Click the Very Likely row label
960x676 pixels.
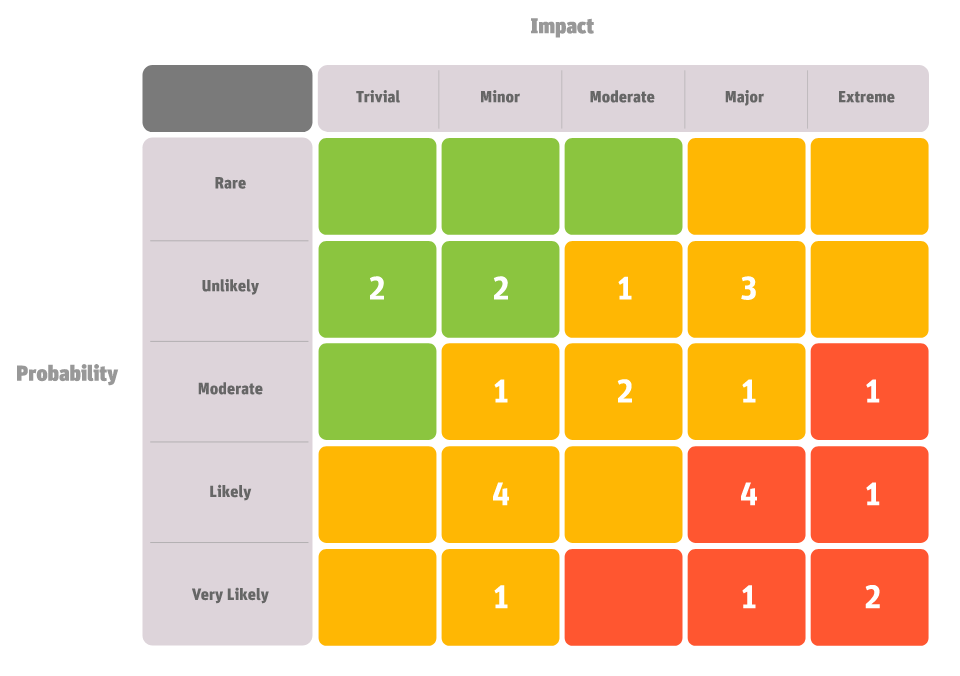[x=230, y=595]
